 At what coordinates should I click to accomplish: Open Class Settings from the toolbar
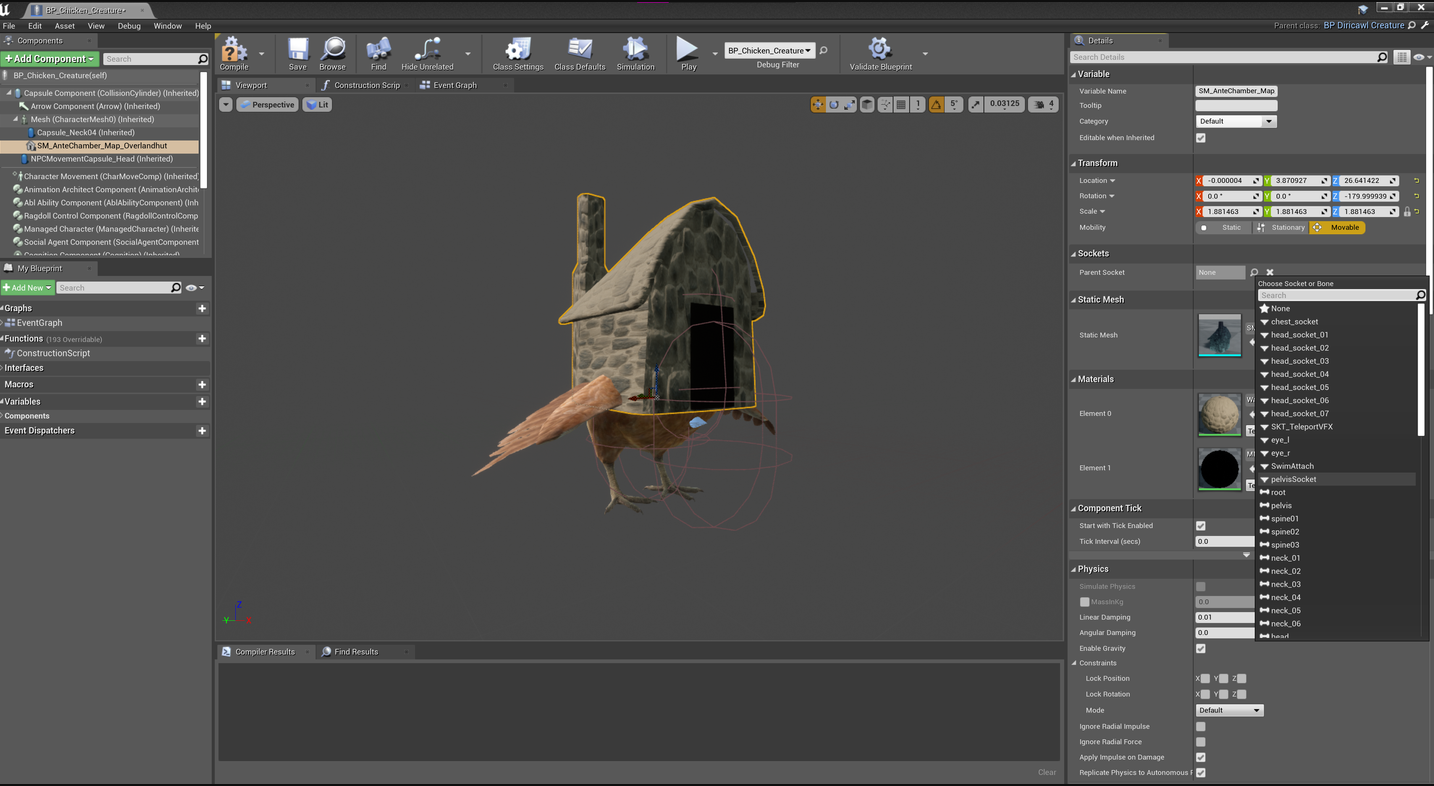coord(518,52)
